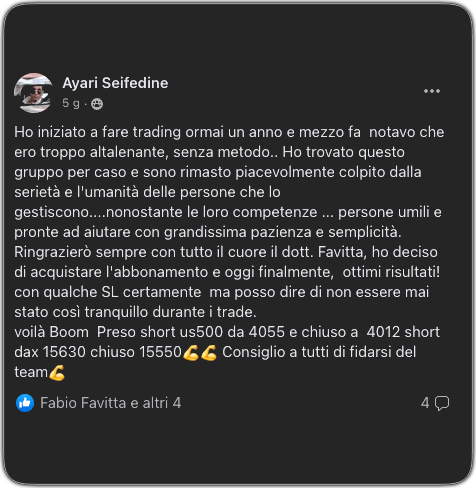476x488 pixels.
Task: Click the comment speech bubble icon
Action: (442, 403)
